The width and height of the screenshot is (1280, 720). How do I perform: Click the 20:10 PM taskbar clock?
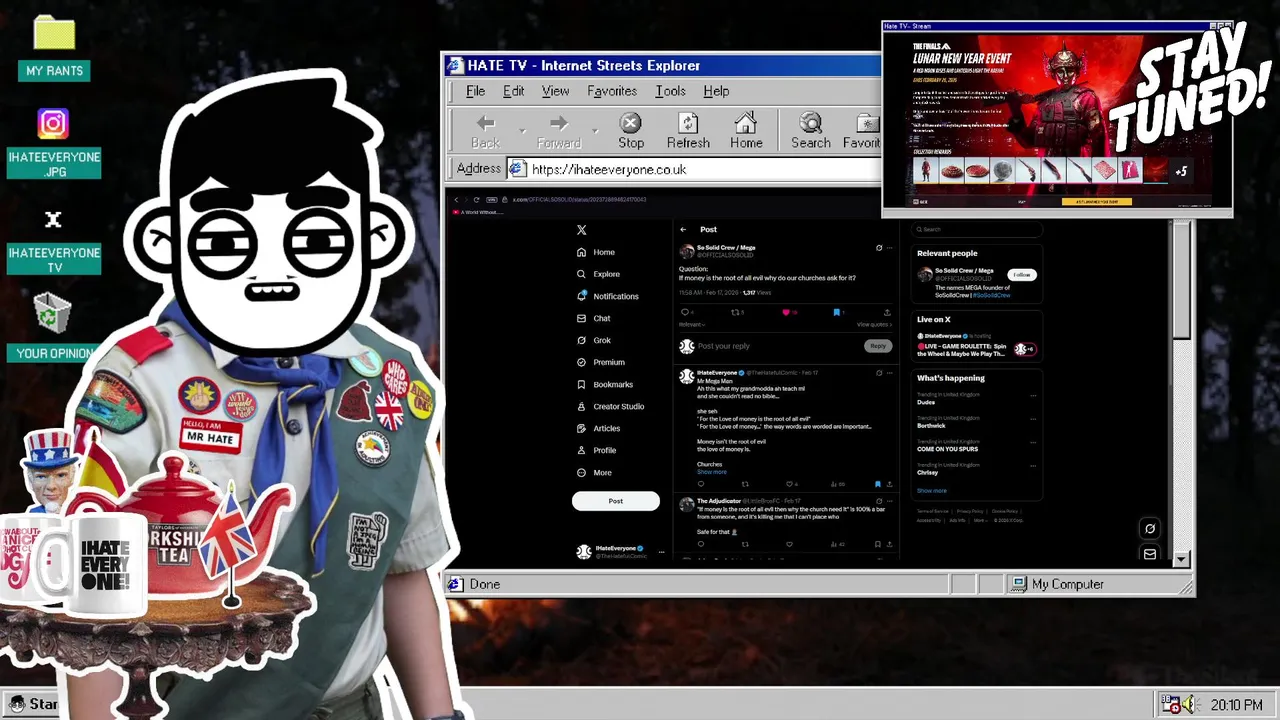1236,705
